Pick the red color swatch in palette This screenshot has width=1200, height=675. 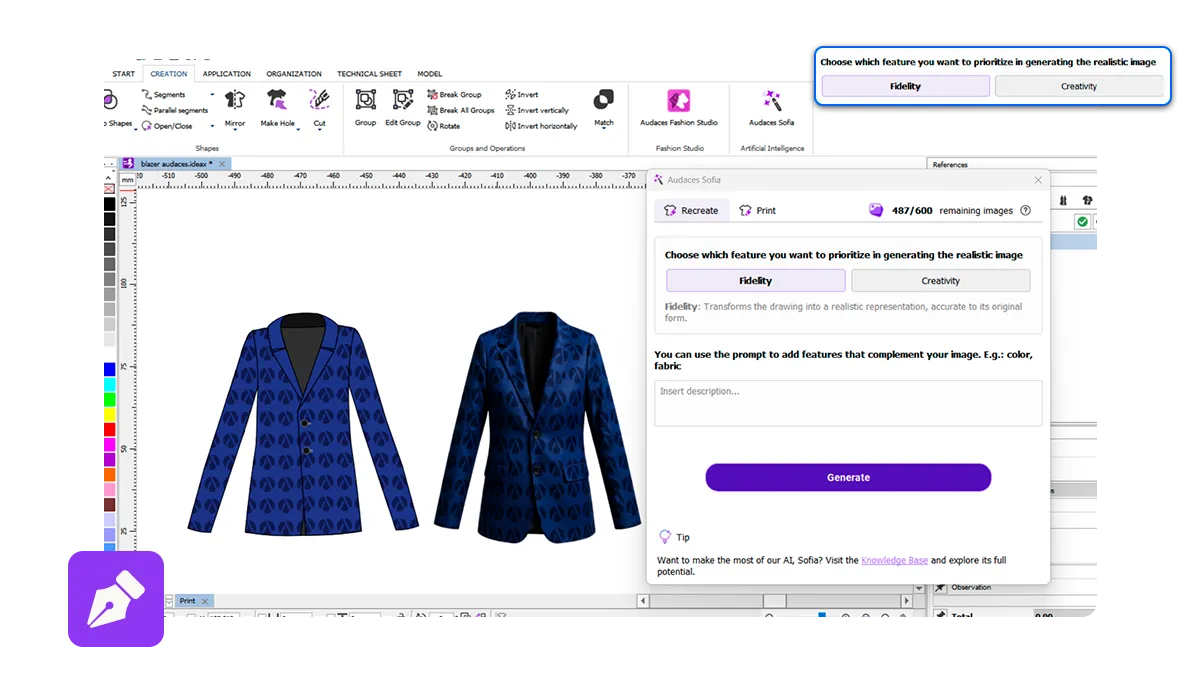pyautogui.click(x=110, y=429)
